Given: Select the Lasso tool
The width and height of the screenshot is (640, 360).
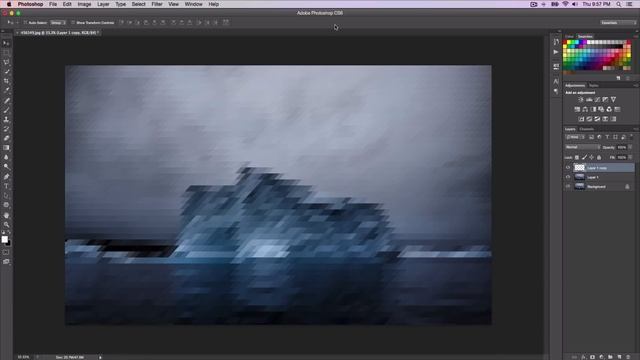Looking at the screenshot, I should point(6,62).
